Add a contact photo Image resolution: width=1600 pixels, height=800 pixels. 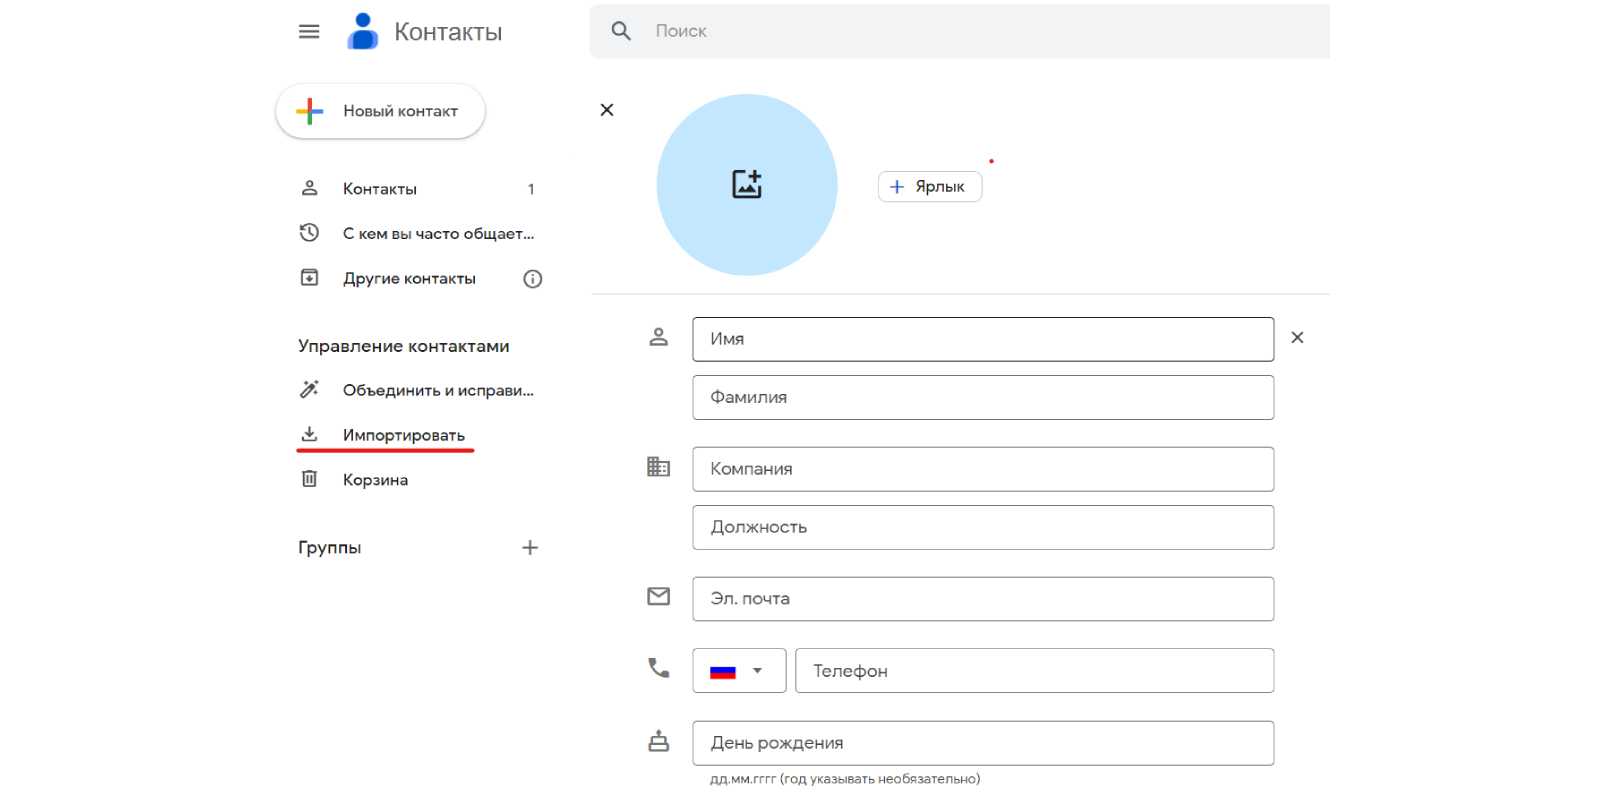[746, 184]
